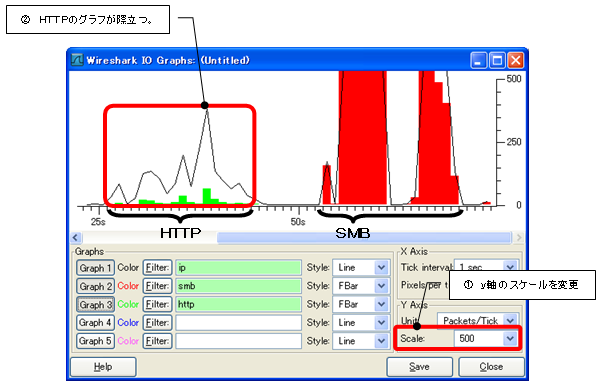The image size is (599, 384).
Task: Open Graph 2 Style dropdown (FBar)
Action: point(361,286)
